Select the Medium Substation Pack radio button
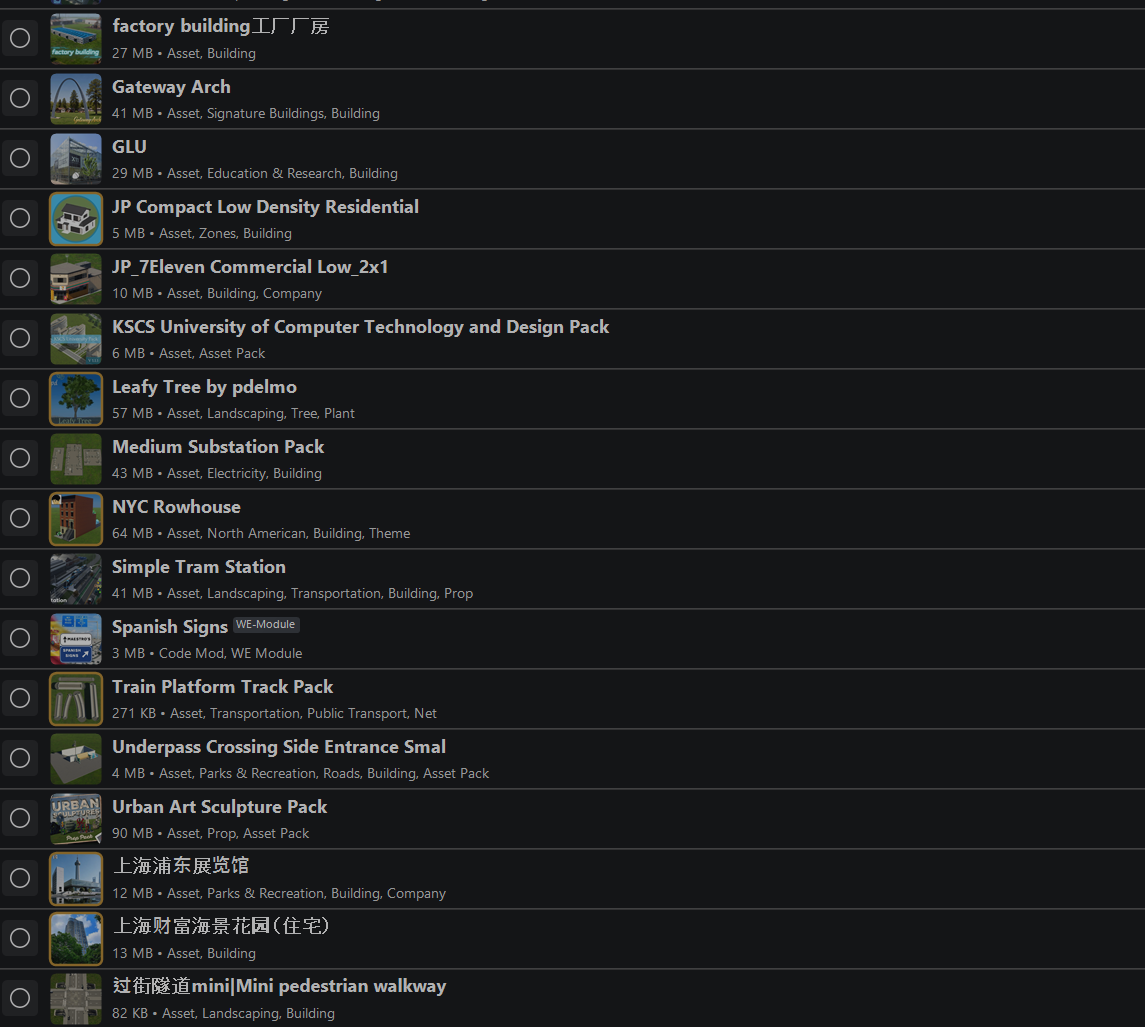1145x1027 pixels. [x=20, y=458]
